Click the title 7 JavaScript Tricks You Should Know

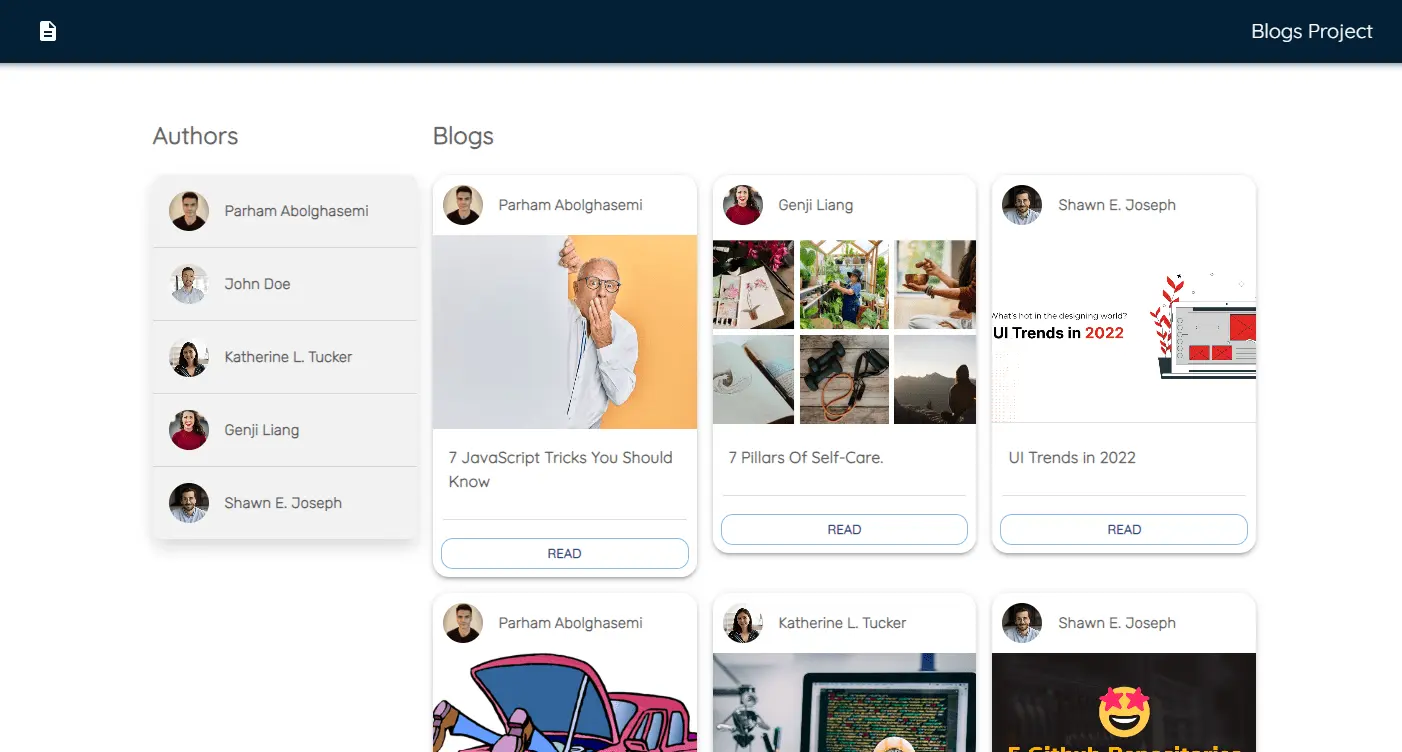(x=560, y=469)
